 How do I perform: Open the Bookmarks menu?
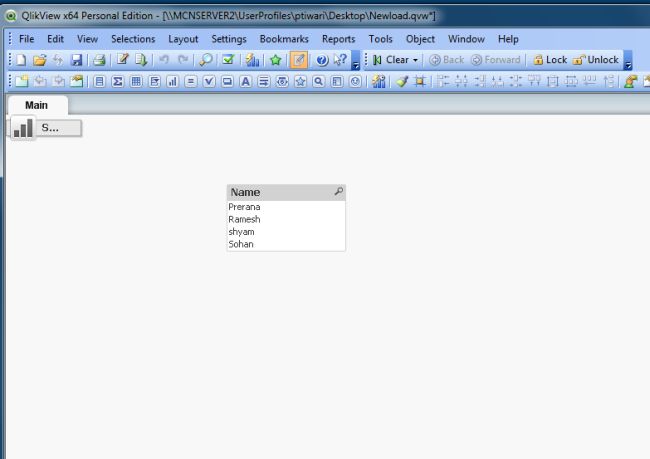tap(284, 39)
